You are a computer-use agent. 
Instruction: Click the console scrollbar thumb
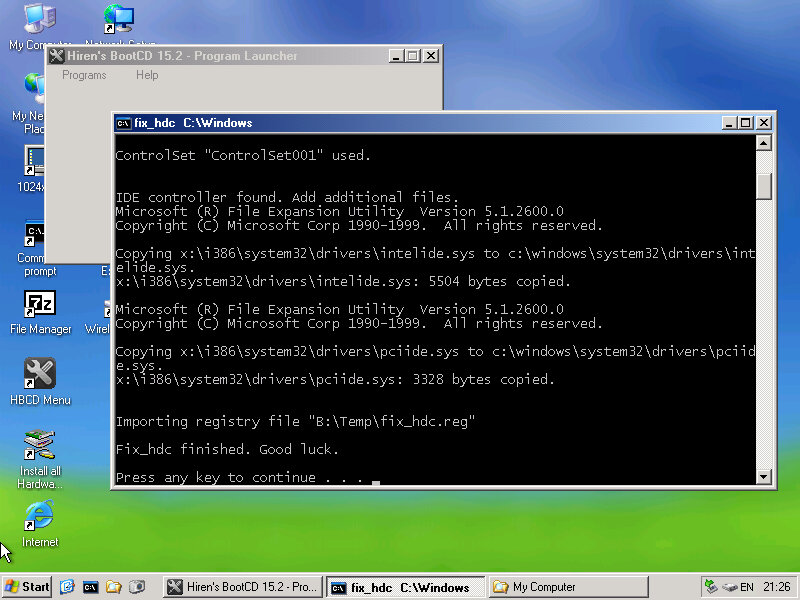click(764, 186)
